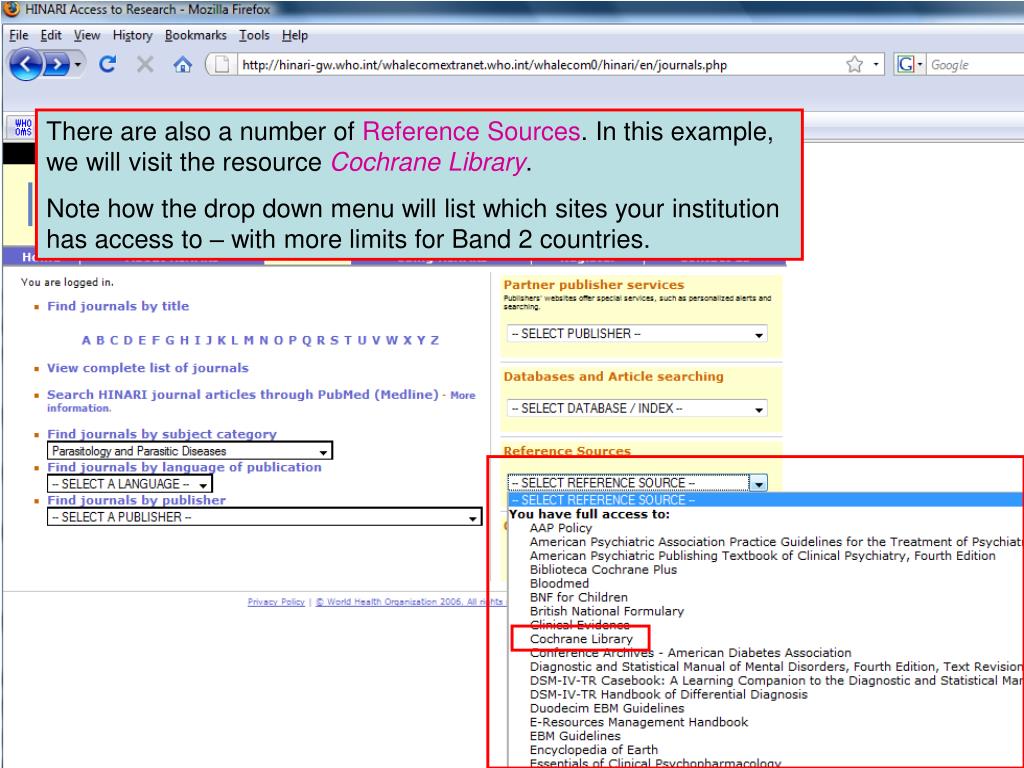Open Find journals by language of publication
Viewport: 1024px width, 768px height.
pos(184,467)
